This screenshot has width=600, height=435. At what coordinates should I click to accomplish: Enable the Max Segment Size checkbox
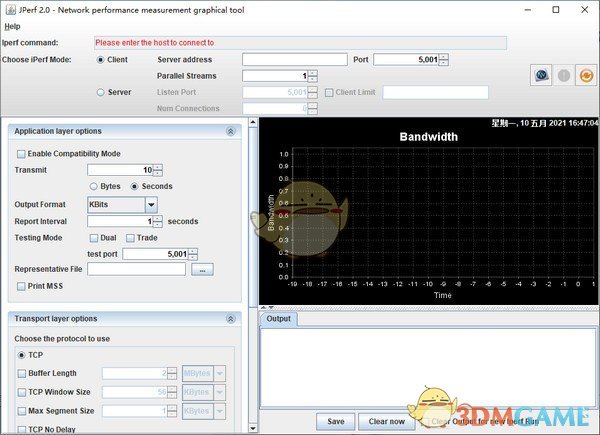click(22, 411)
